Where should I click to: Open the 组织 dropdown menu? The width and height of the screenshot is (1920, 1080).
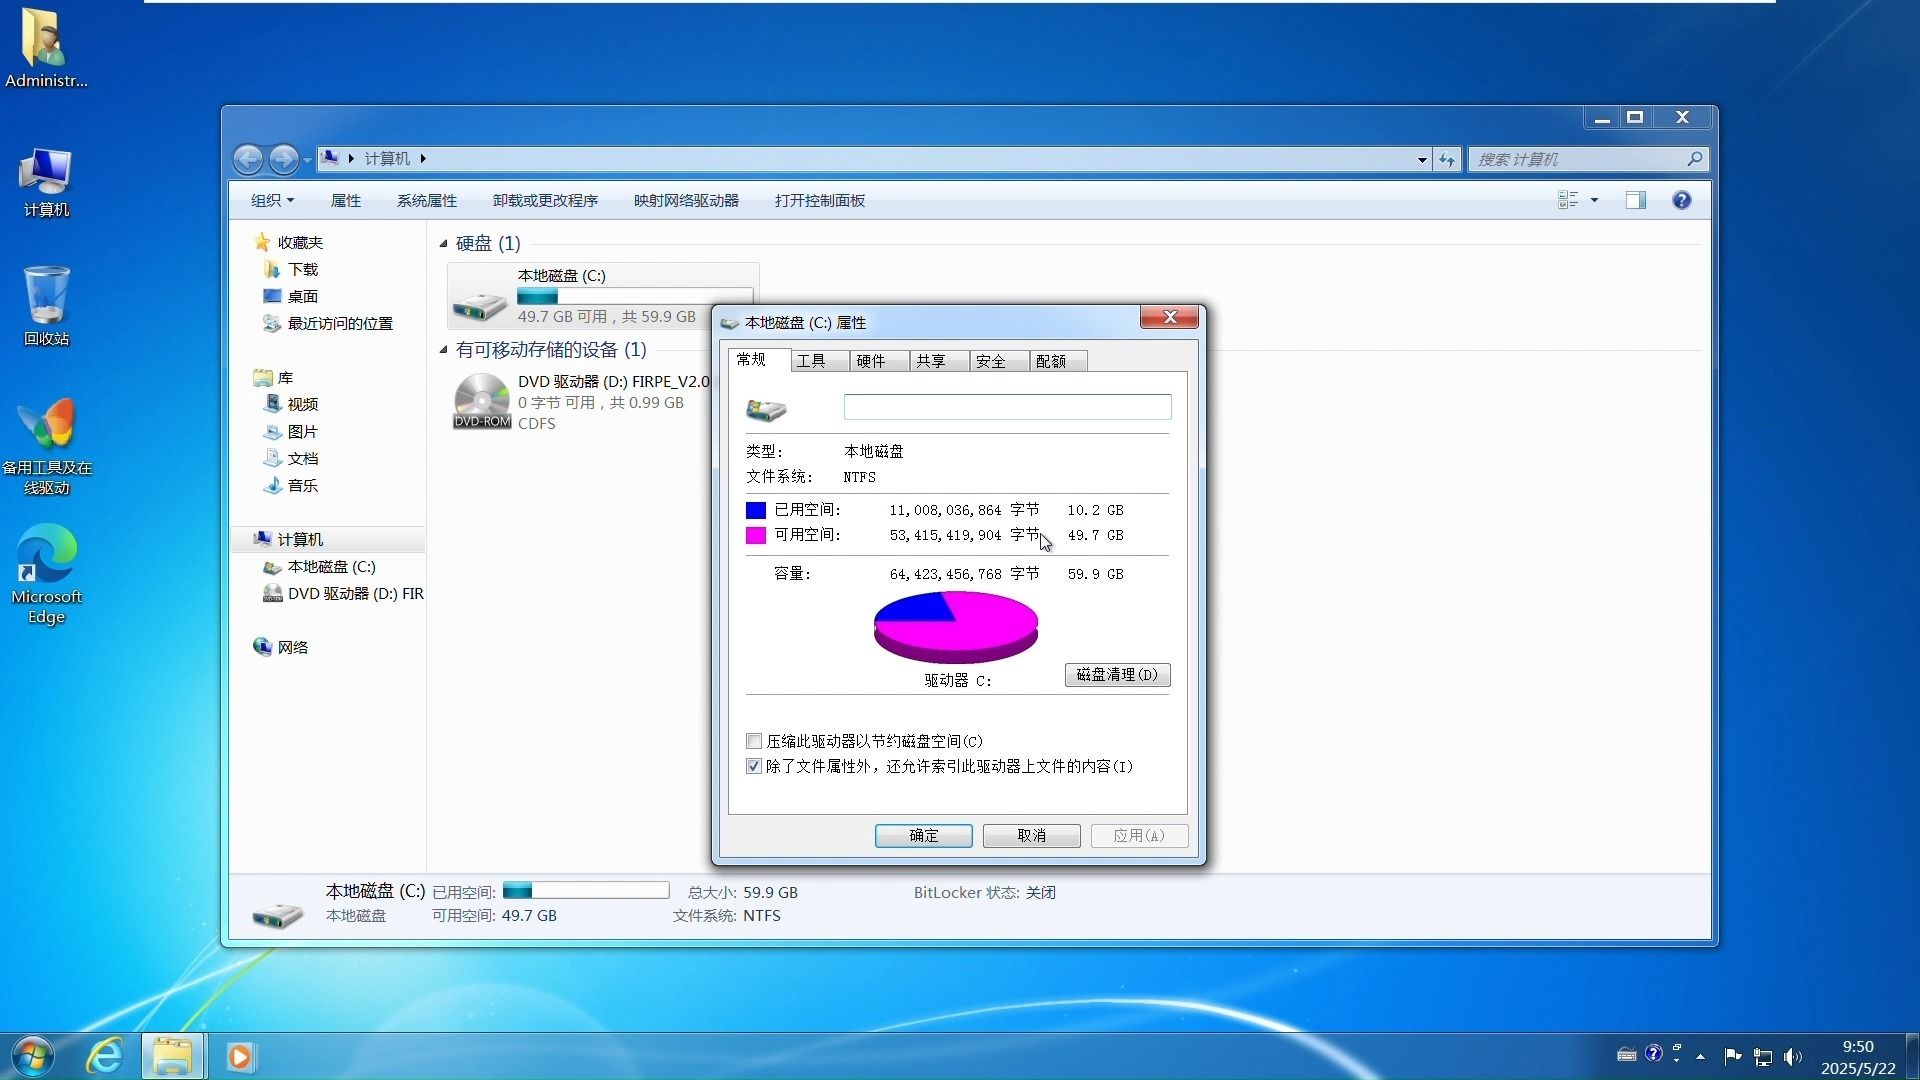tap(272, 201)
